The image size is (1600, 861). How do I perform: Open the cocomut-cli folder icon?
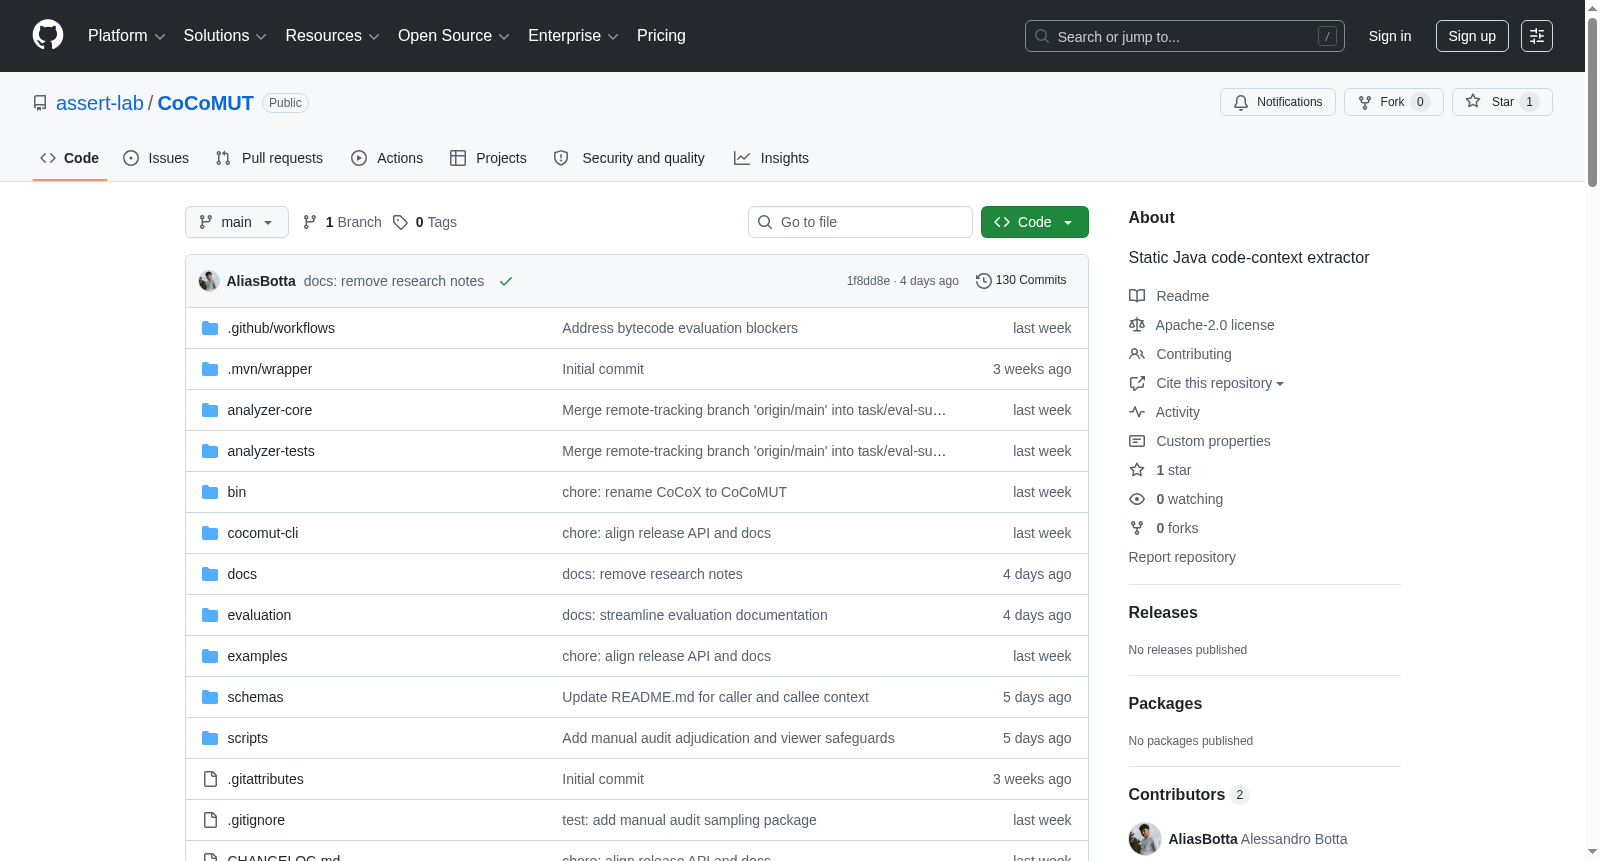[210, 533]
